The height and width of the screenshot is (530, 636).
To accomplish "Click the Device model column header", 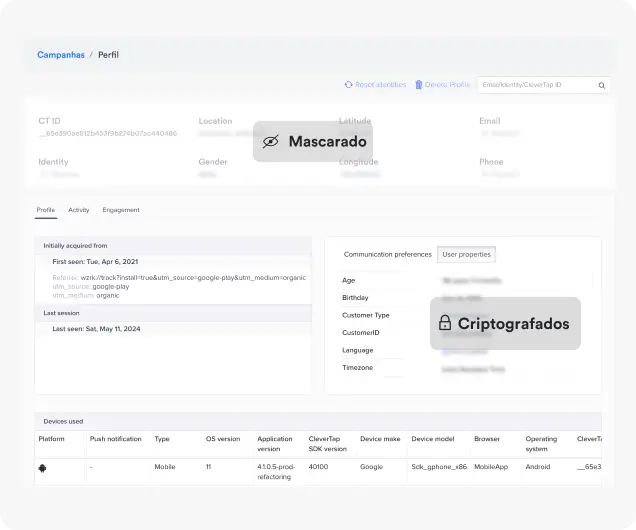I will [433, 439].
